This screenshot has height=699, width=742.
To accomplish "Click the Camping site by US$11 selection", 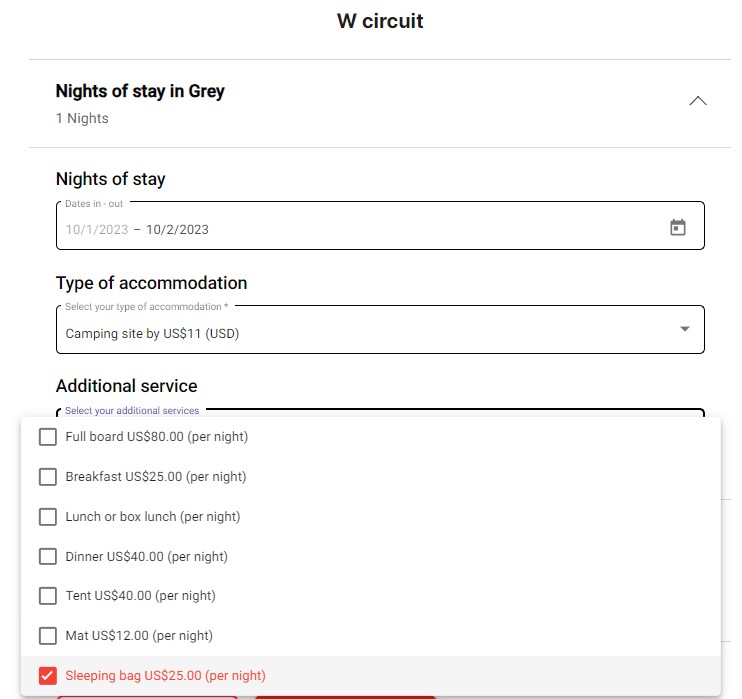I will (152, 334).
